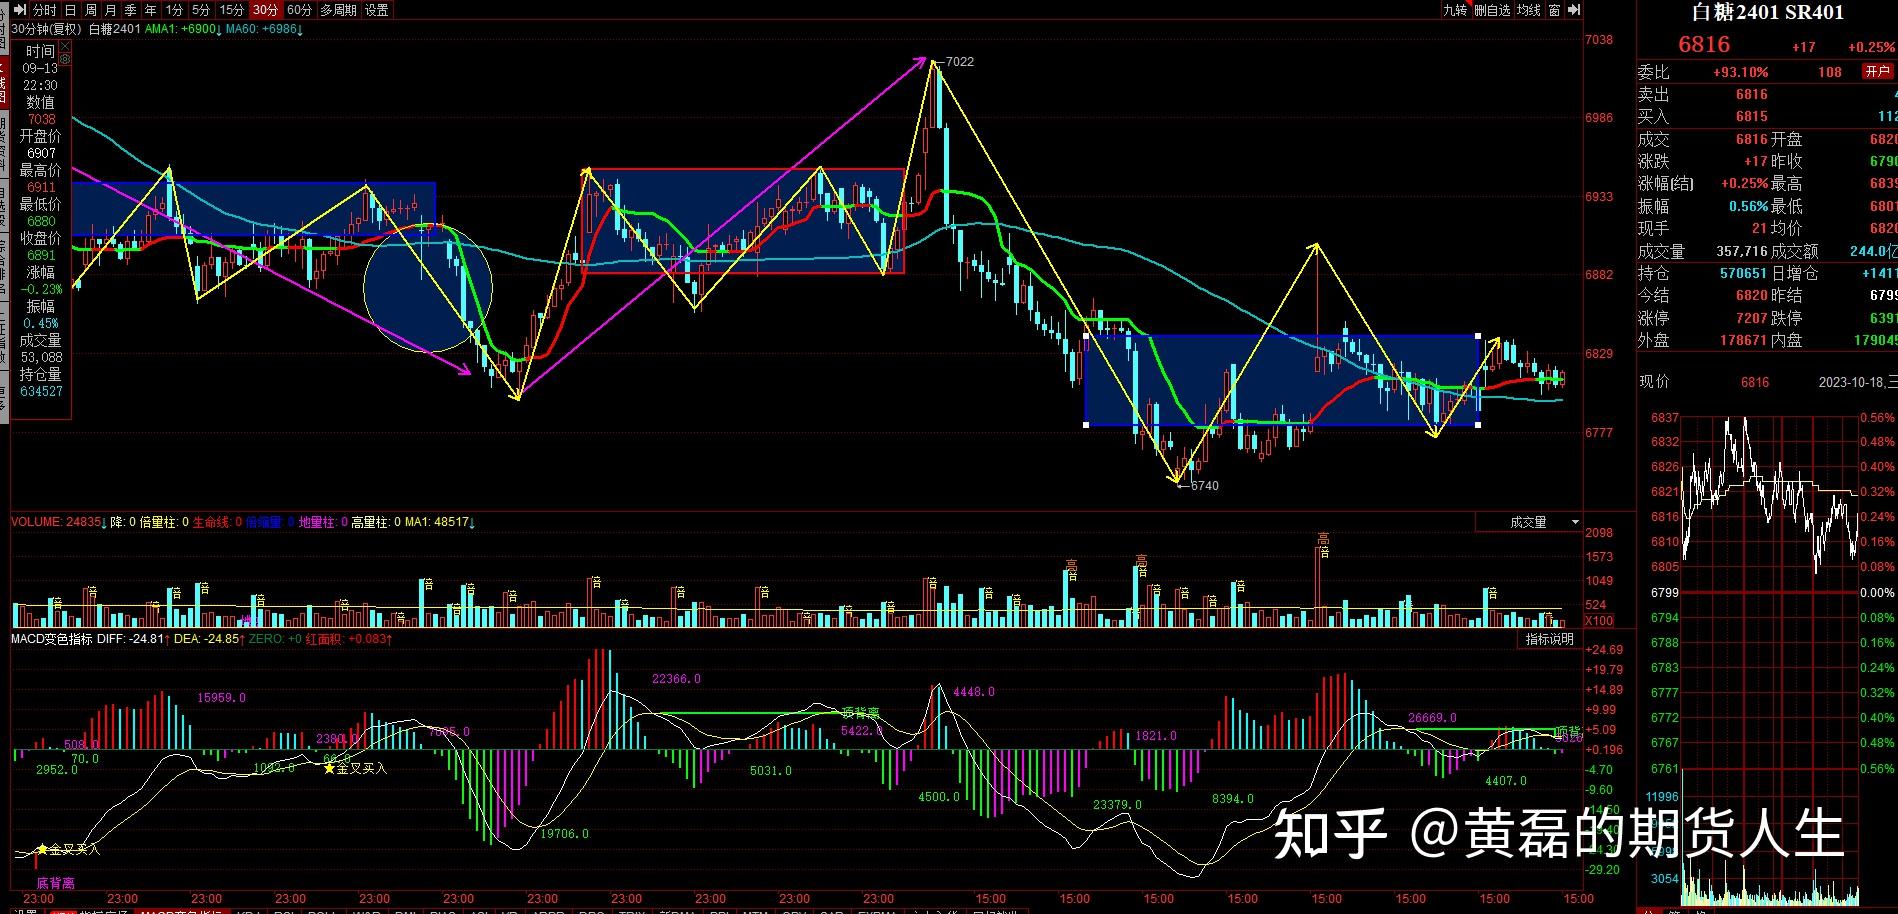1898x914 pixels.
Task: Click the 最高价 6911 value in the info box
Action: pos(41,187)
